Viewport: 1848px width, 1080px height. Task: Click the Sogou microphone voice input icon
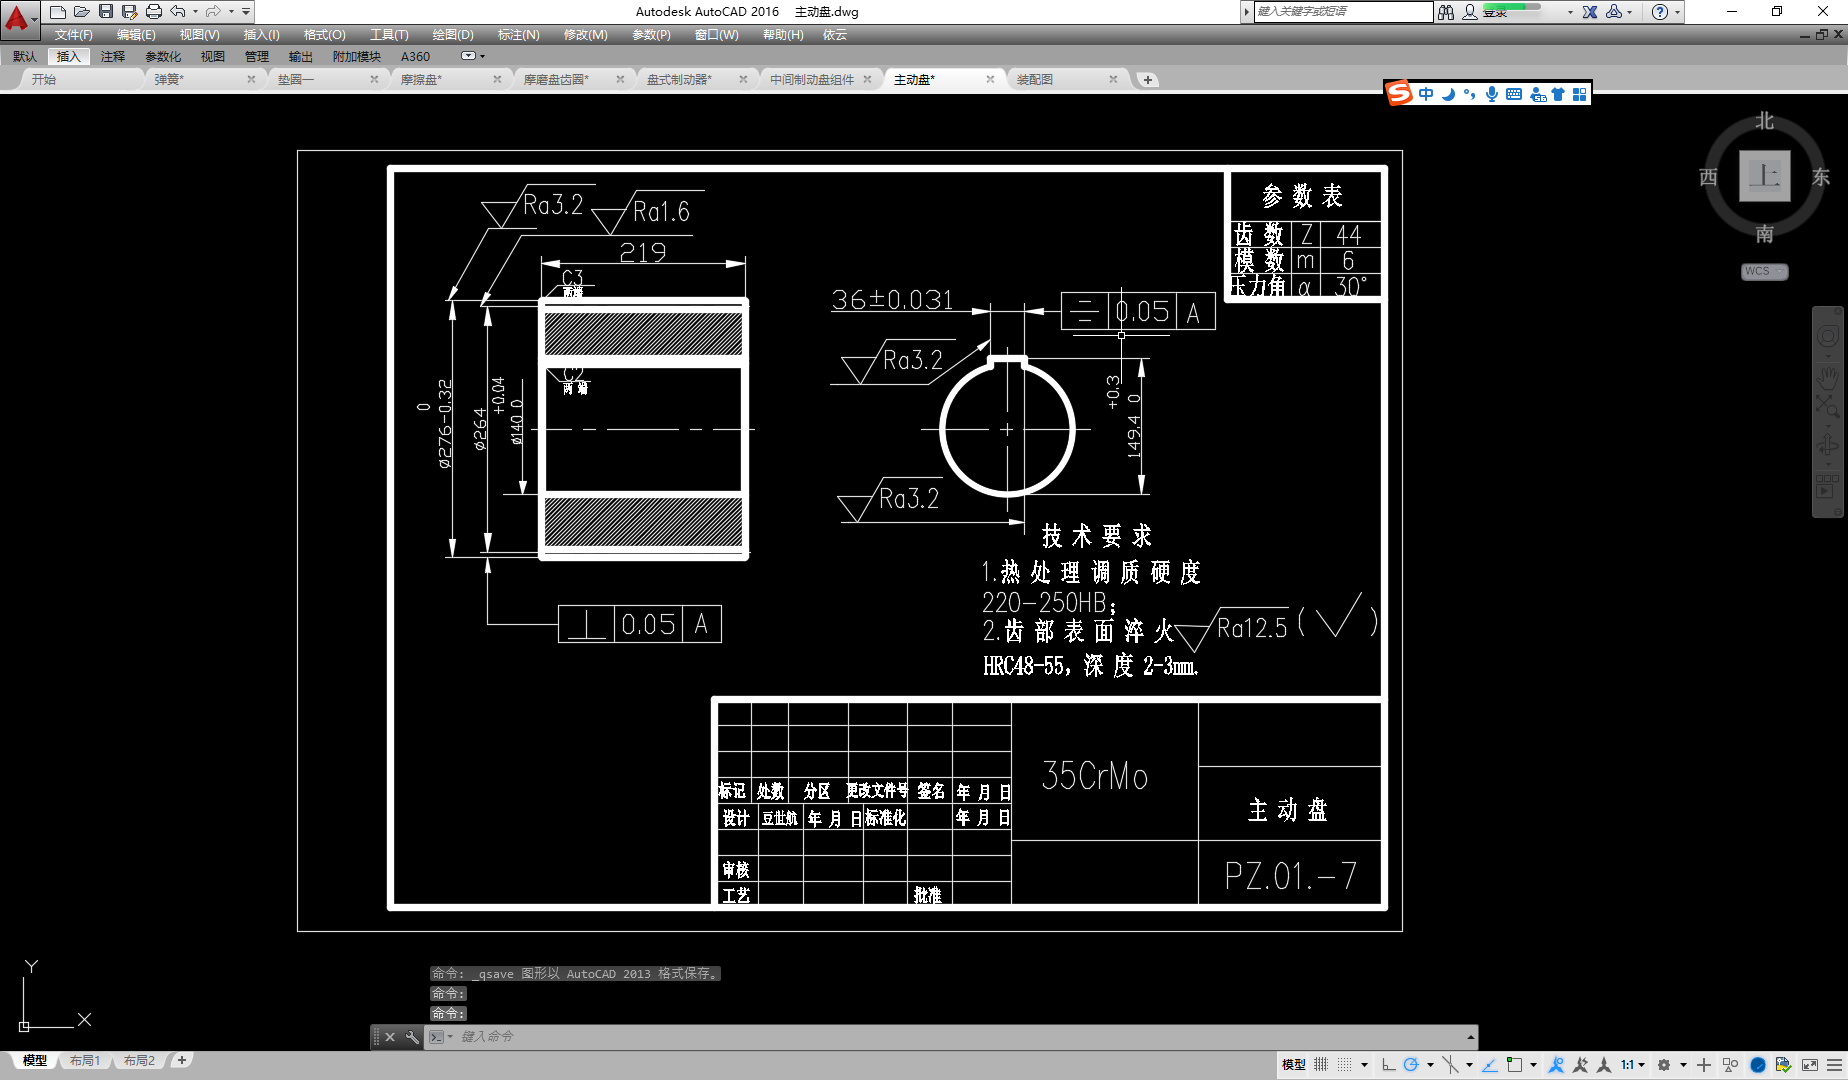point(1492,94)
